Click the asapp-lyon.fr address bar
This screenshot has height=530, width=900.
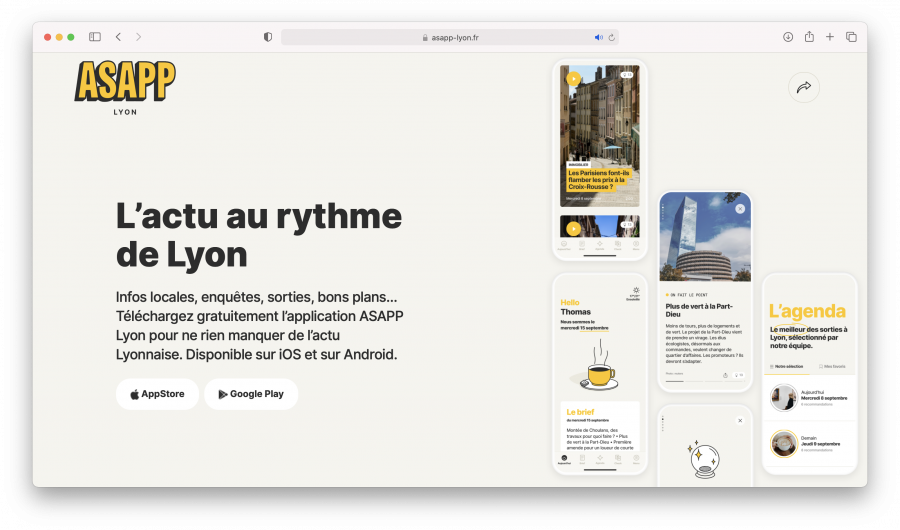click(449, 37)
